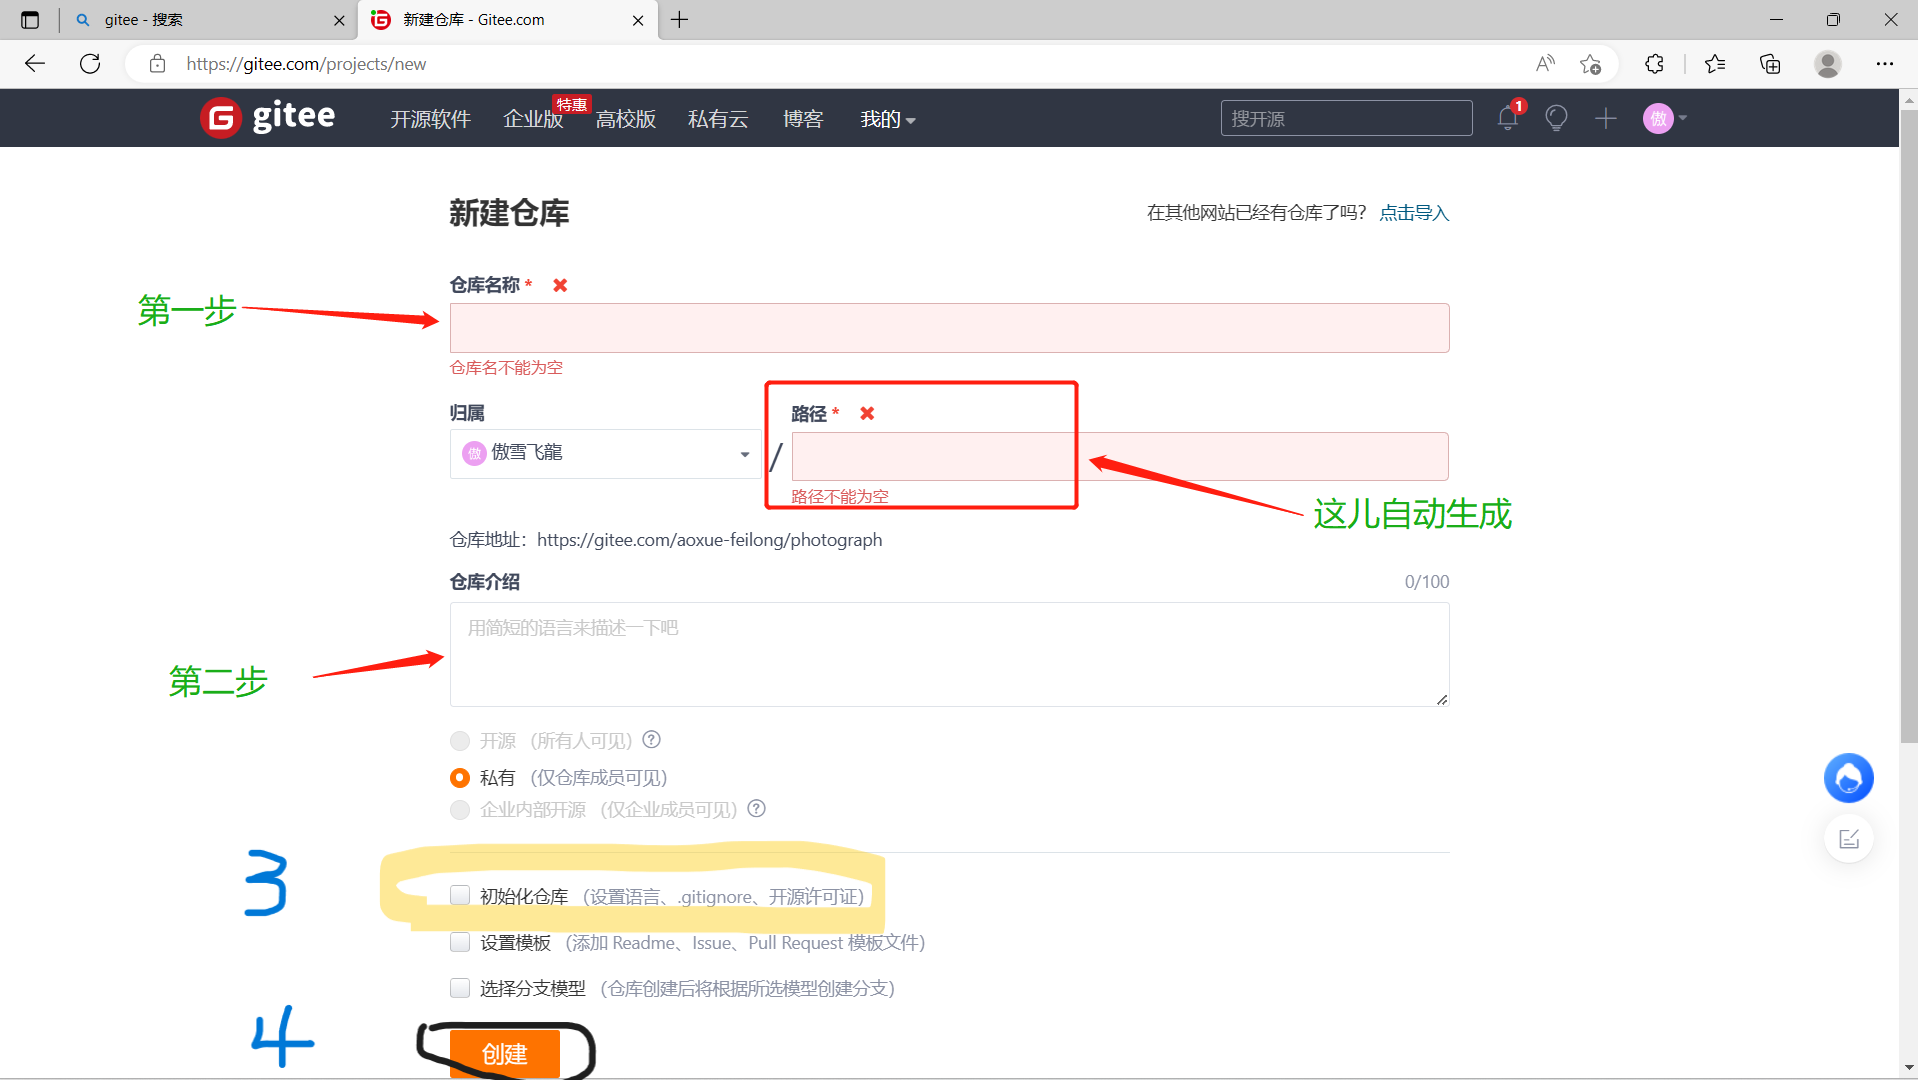Open 博客 nav item

(x=803, y=119)
